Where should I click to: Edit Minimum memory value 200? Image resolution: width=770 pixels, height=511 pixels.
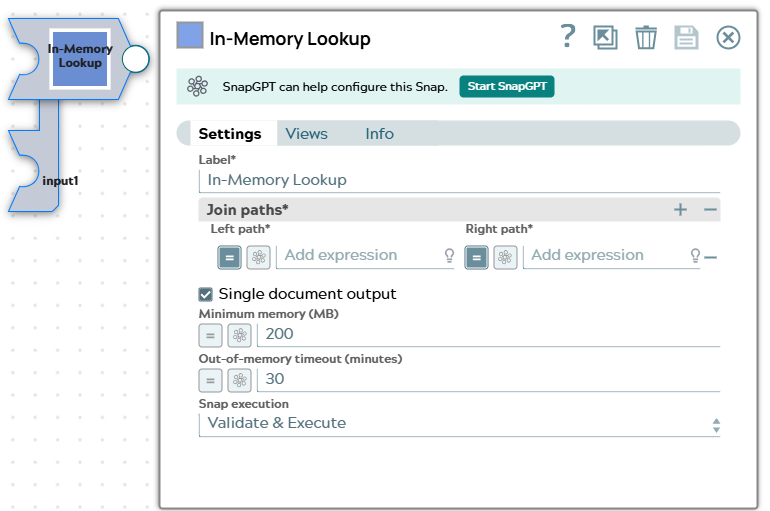point(489,334)
